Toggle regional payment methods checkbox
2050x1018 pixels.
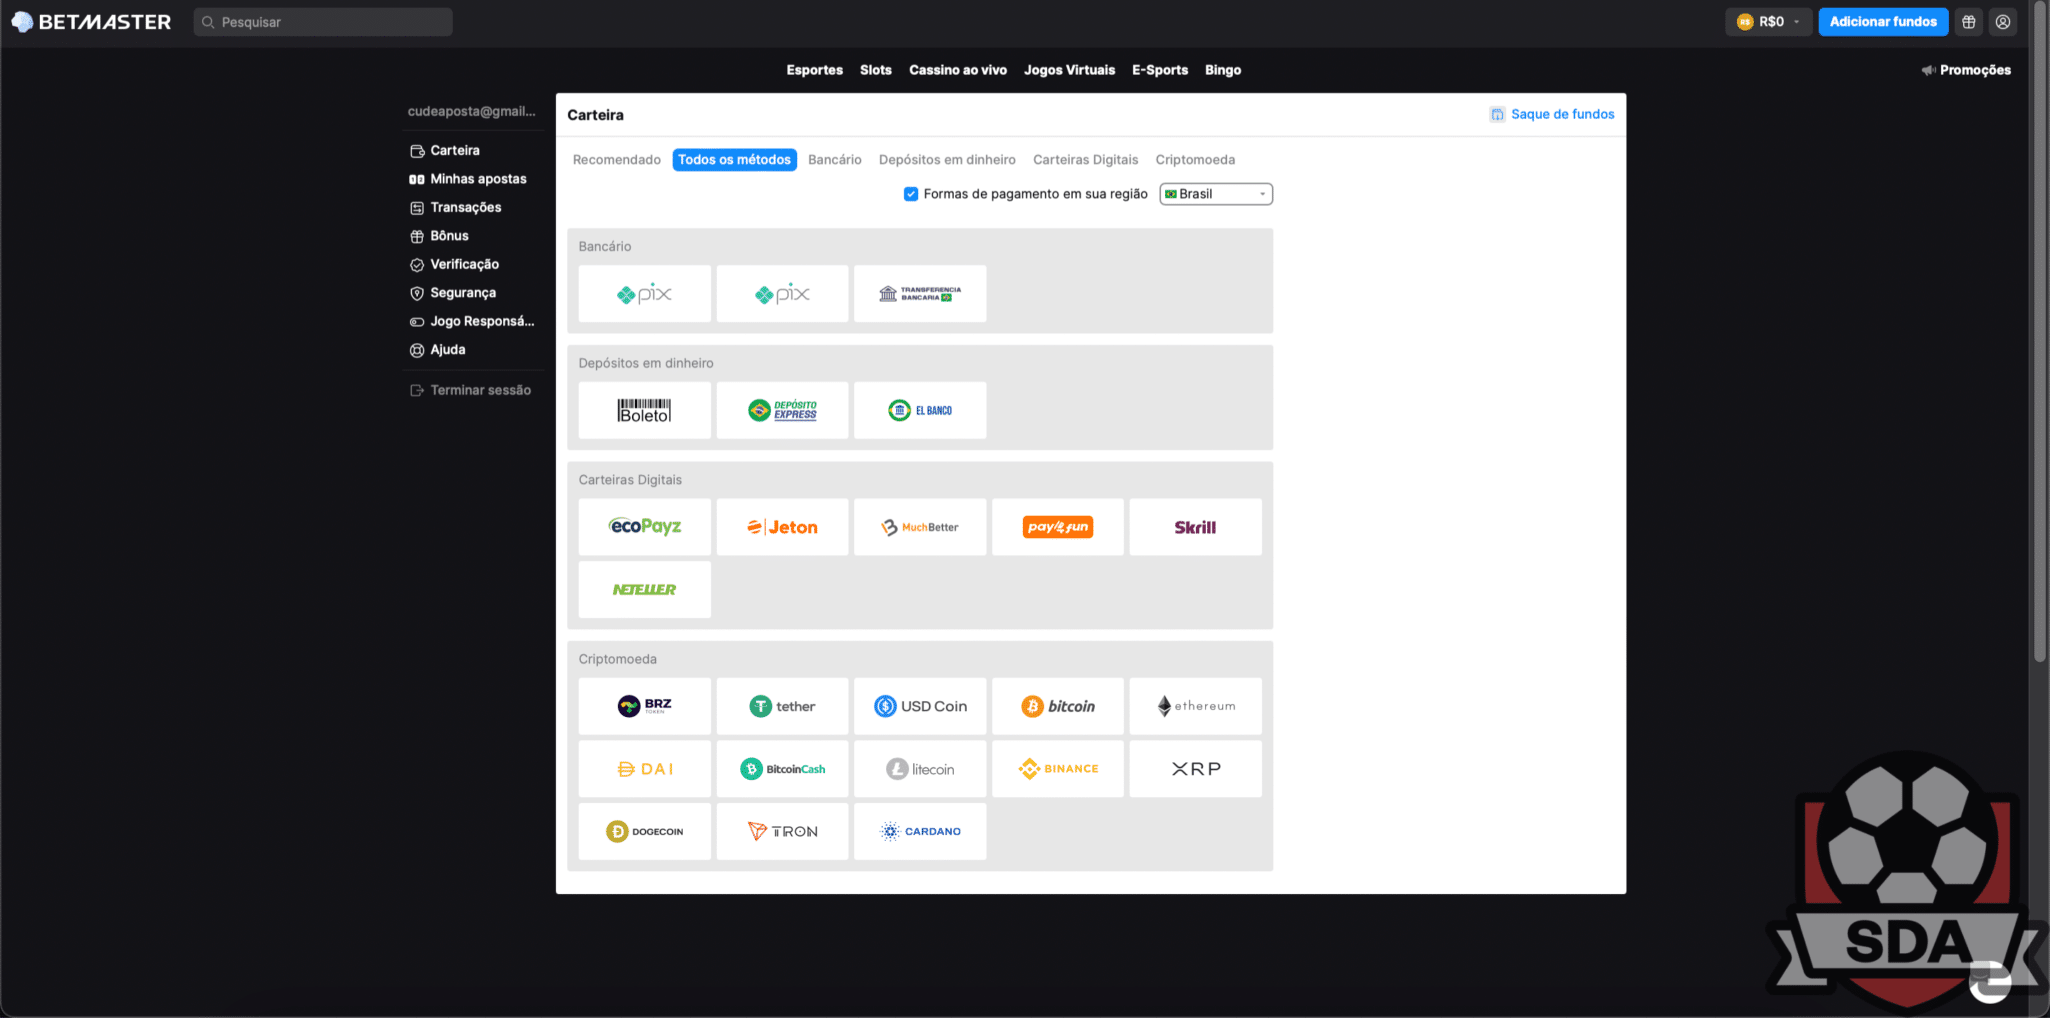click(911, 194)
